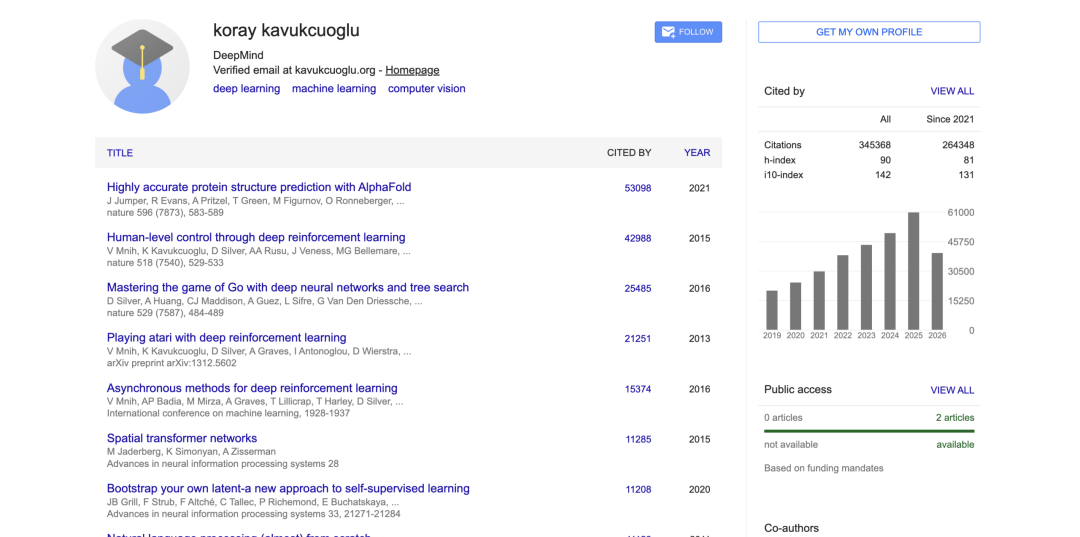Click View All next to Cited by

tap(952, 91)
